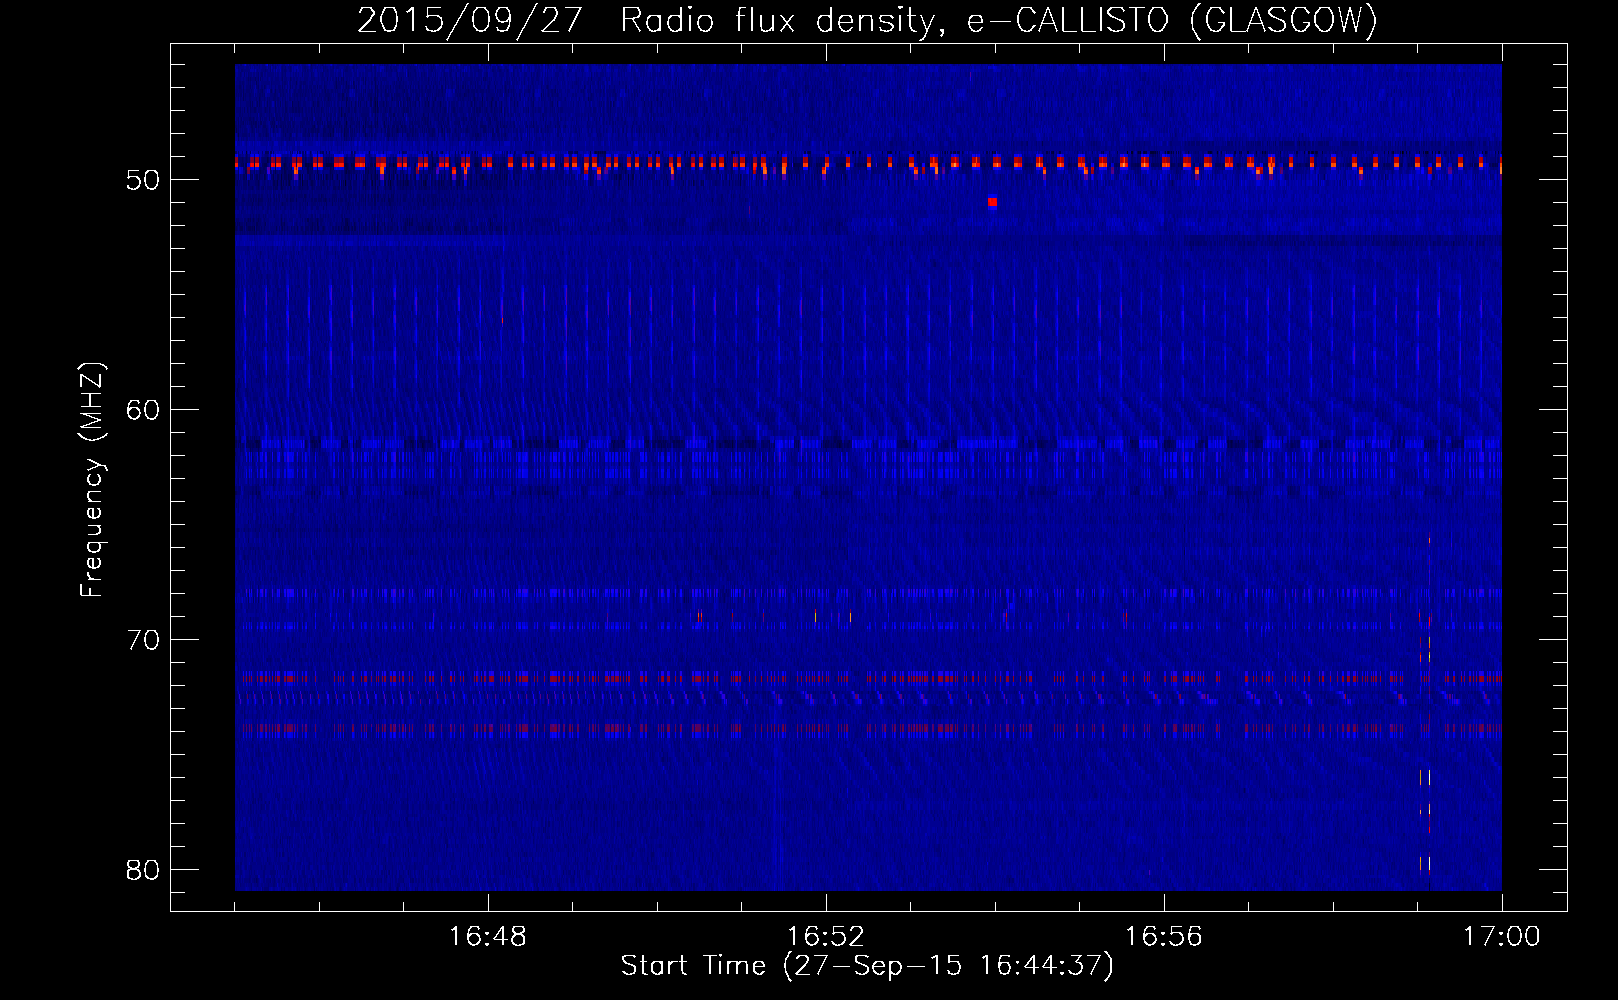Image resolution: width=1618 pixels, height=1000 pixels.
Task: Click the 80 frequency axis label
Action: pyautogui.click(x=143, y=870)
